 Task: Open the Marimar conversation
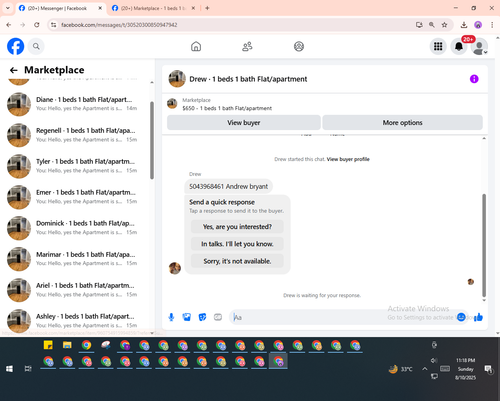pos(76,259)
